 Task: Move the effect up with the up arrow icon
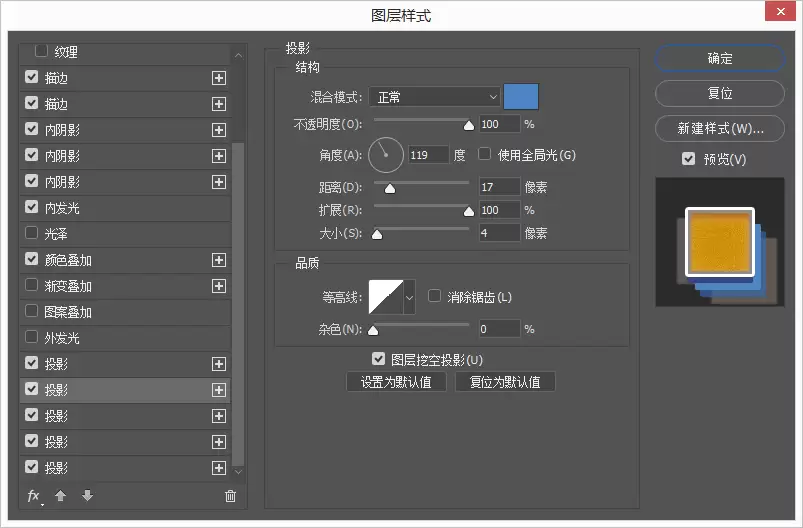(x=60, y=496)
